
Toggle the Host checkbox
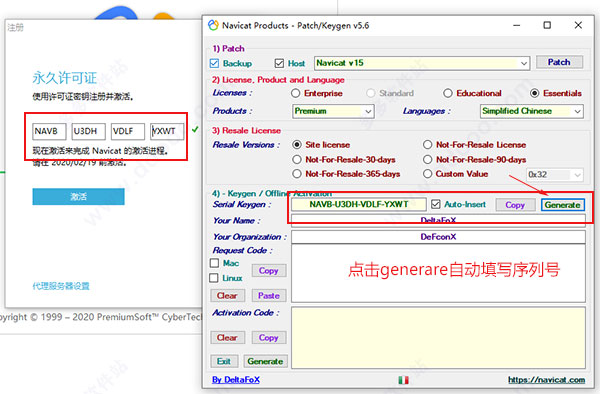pyautogui.click(x=279, y=63)
